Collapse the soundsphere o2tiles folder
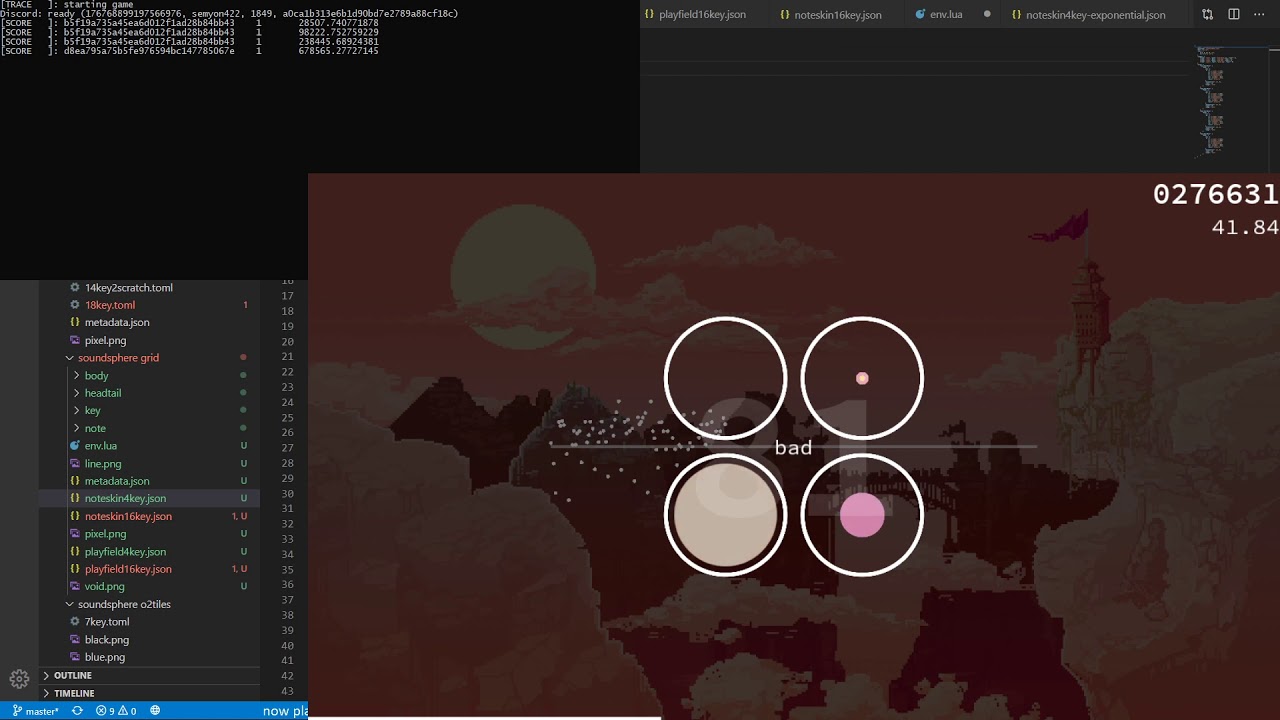The width and height of the screenshot is (1280, 720). tap(69, 605)
